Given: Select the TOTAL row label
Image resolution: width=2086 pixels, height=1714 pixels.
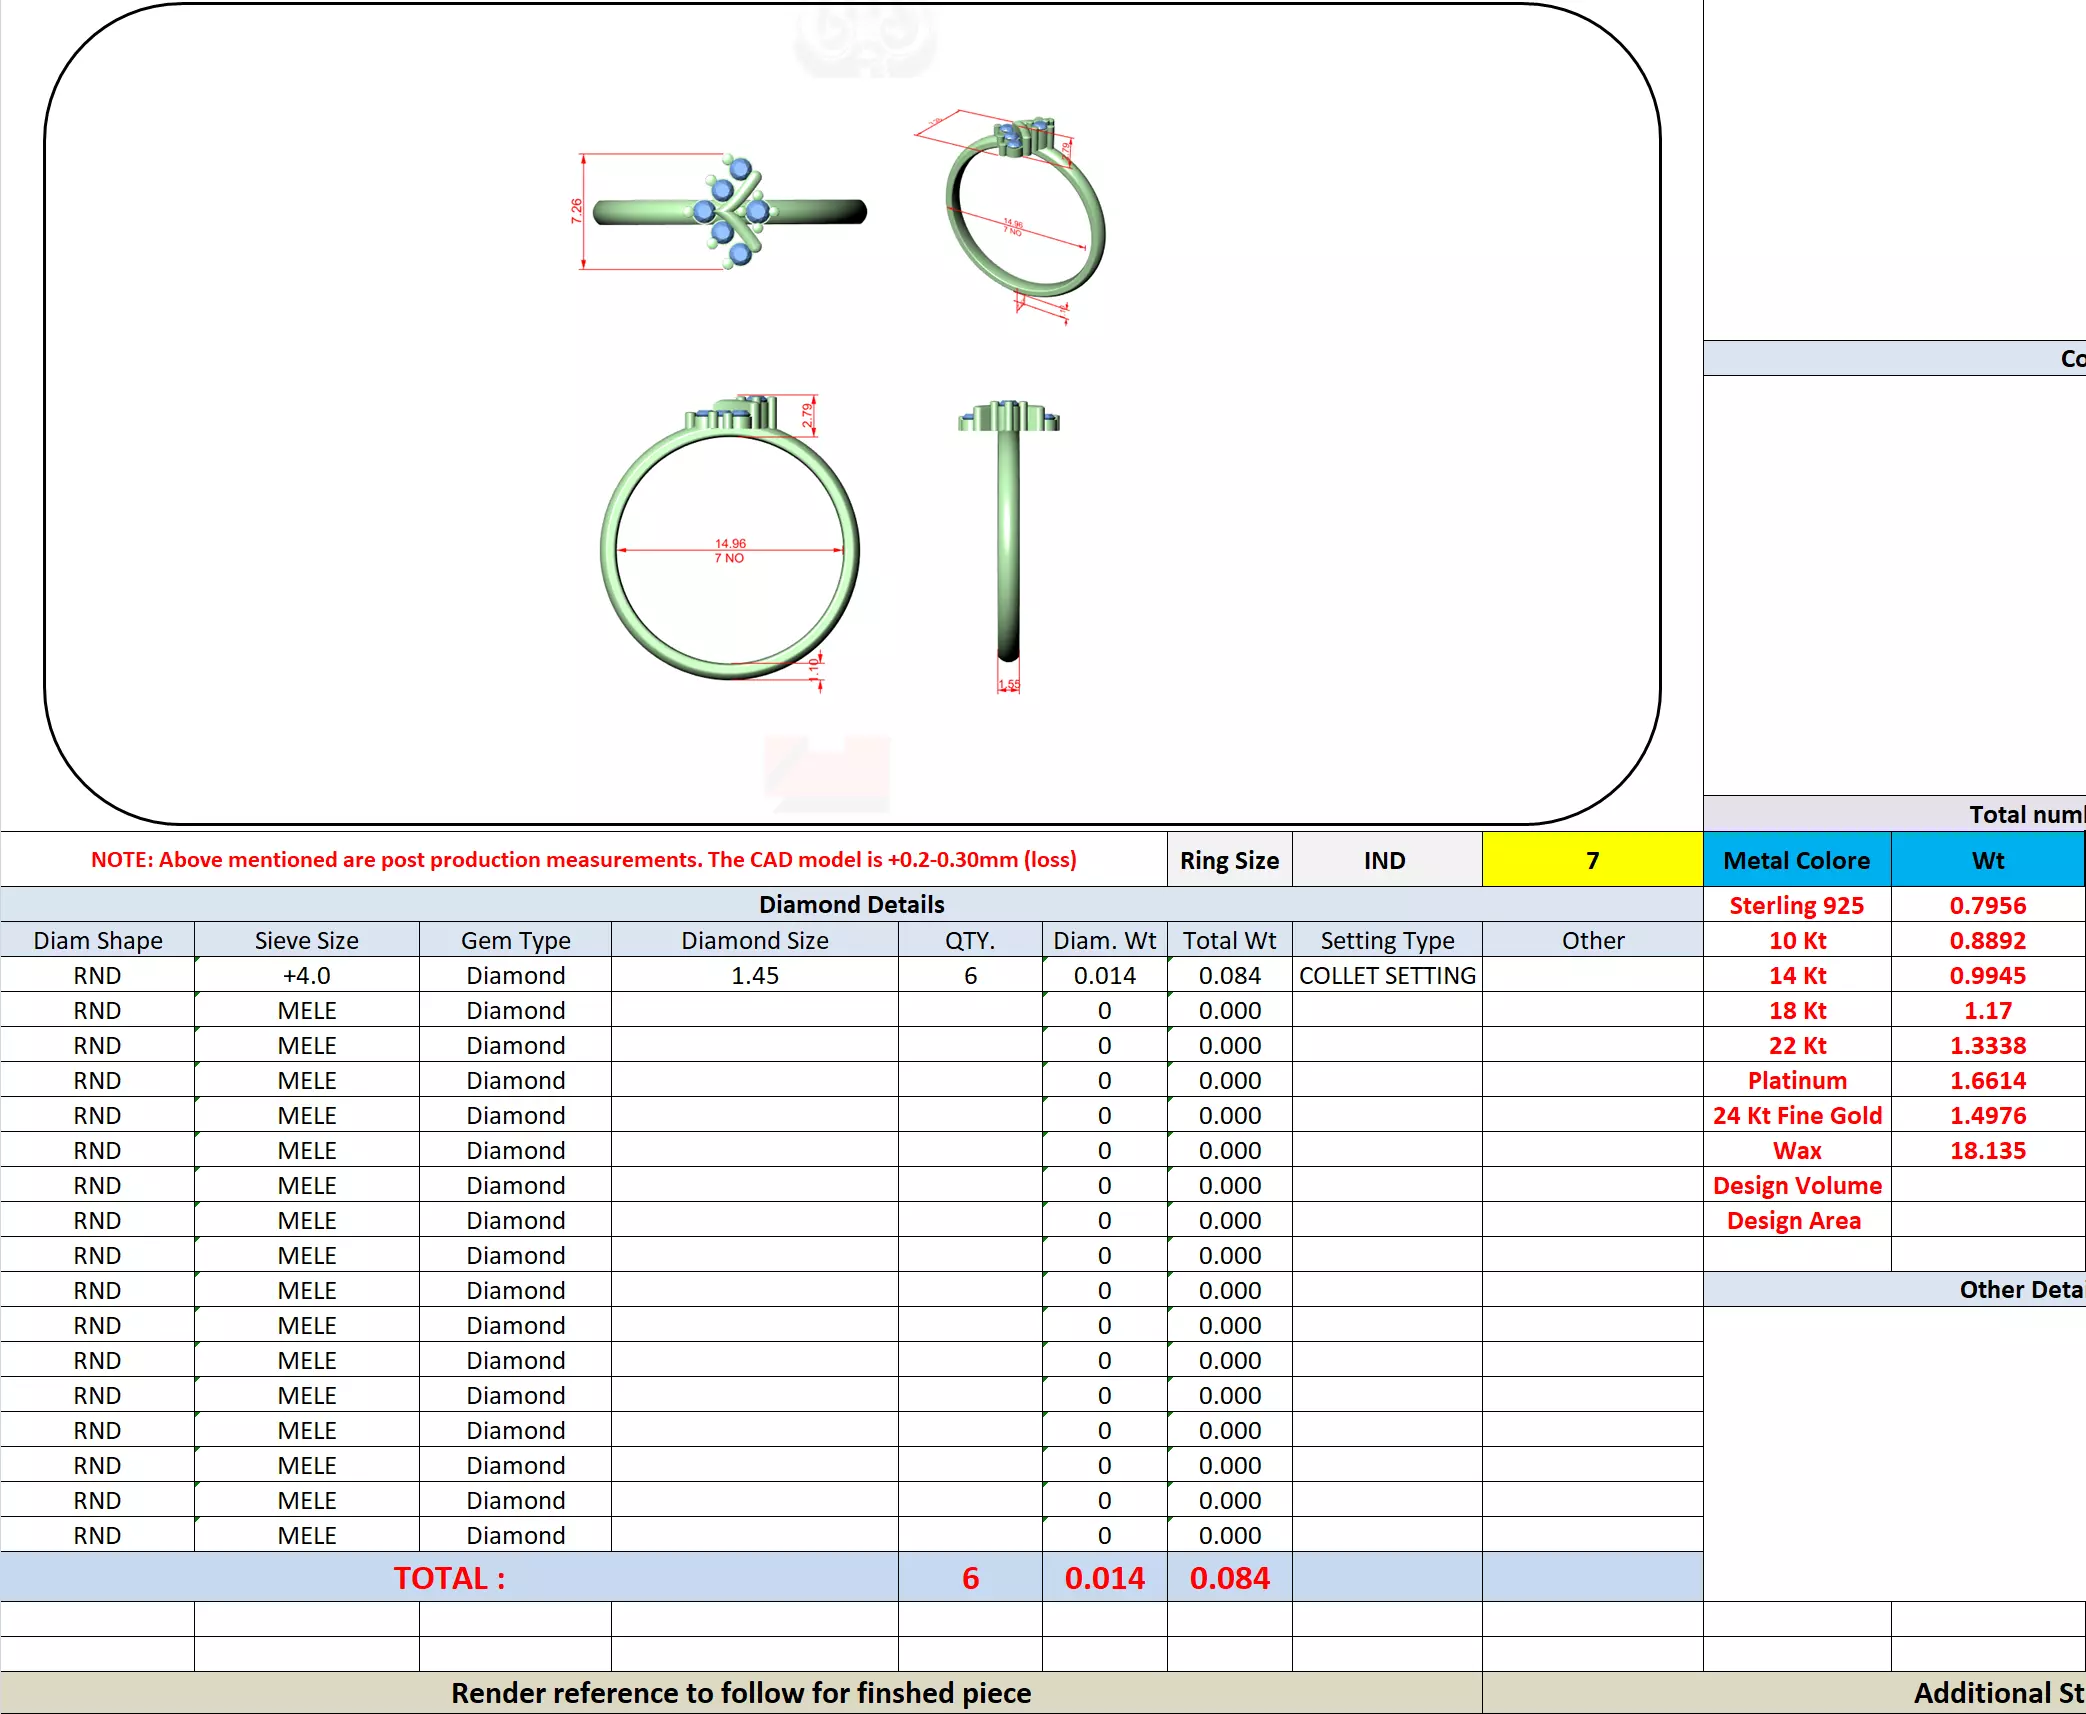Looking at the screenshot, I should pos(449,1577).
